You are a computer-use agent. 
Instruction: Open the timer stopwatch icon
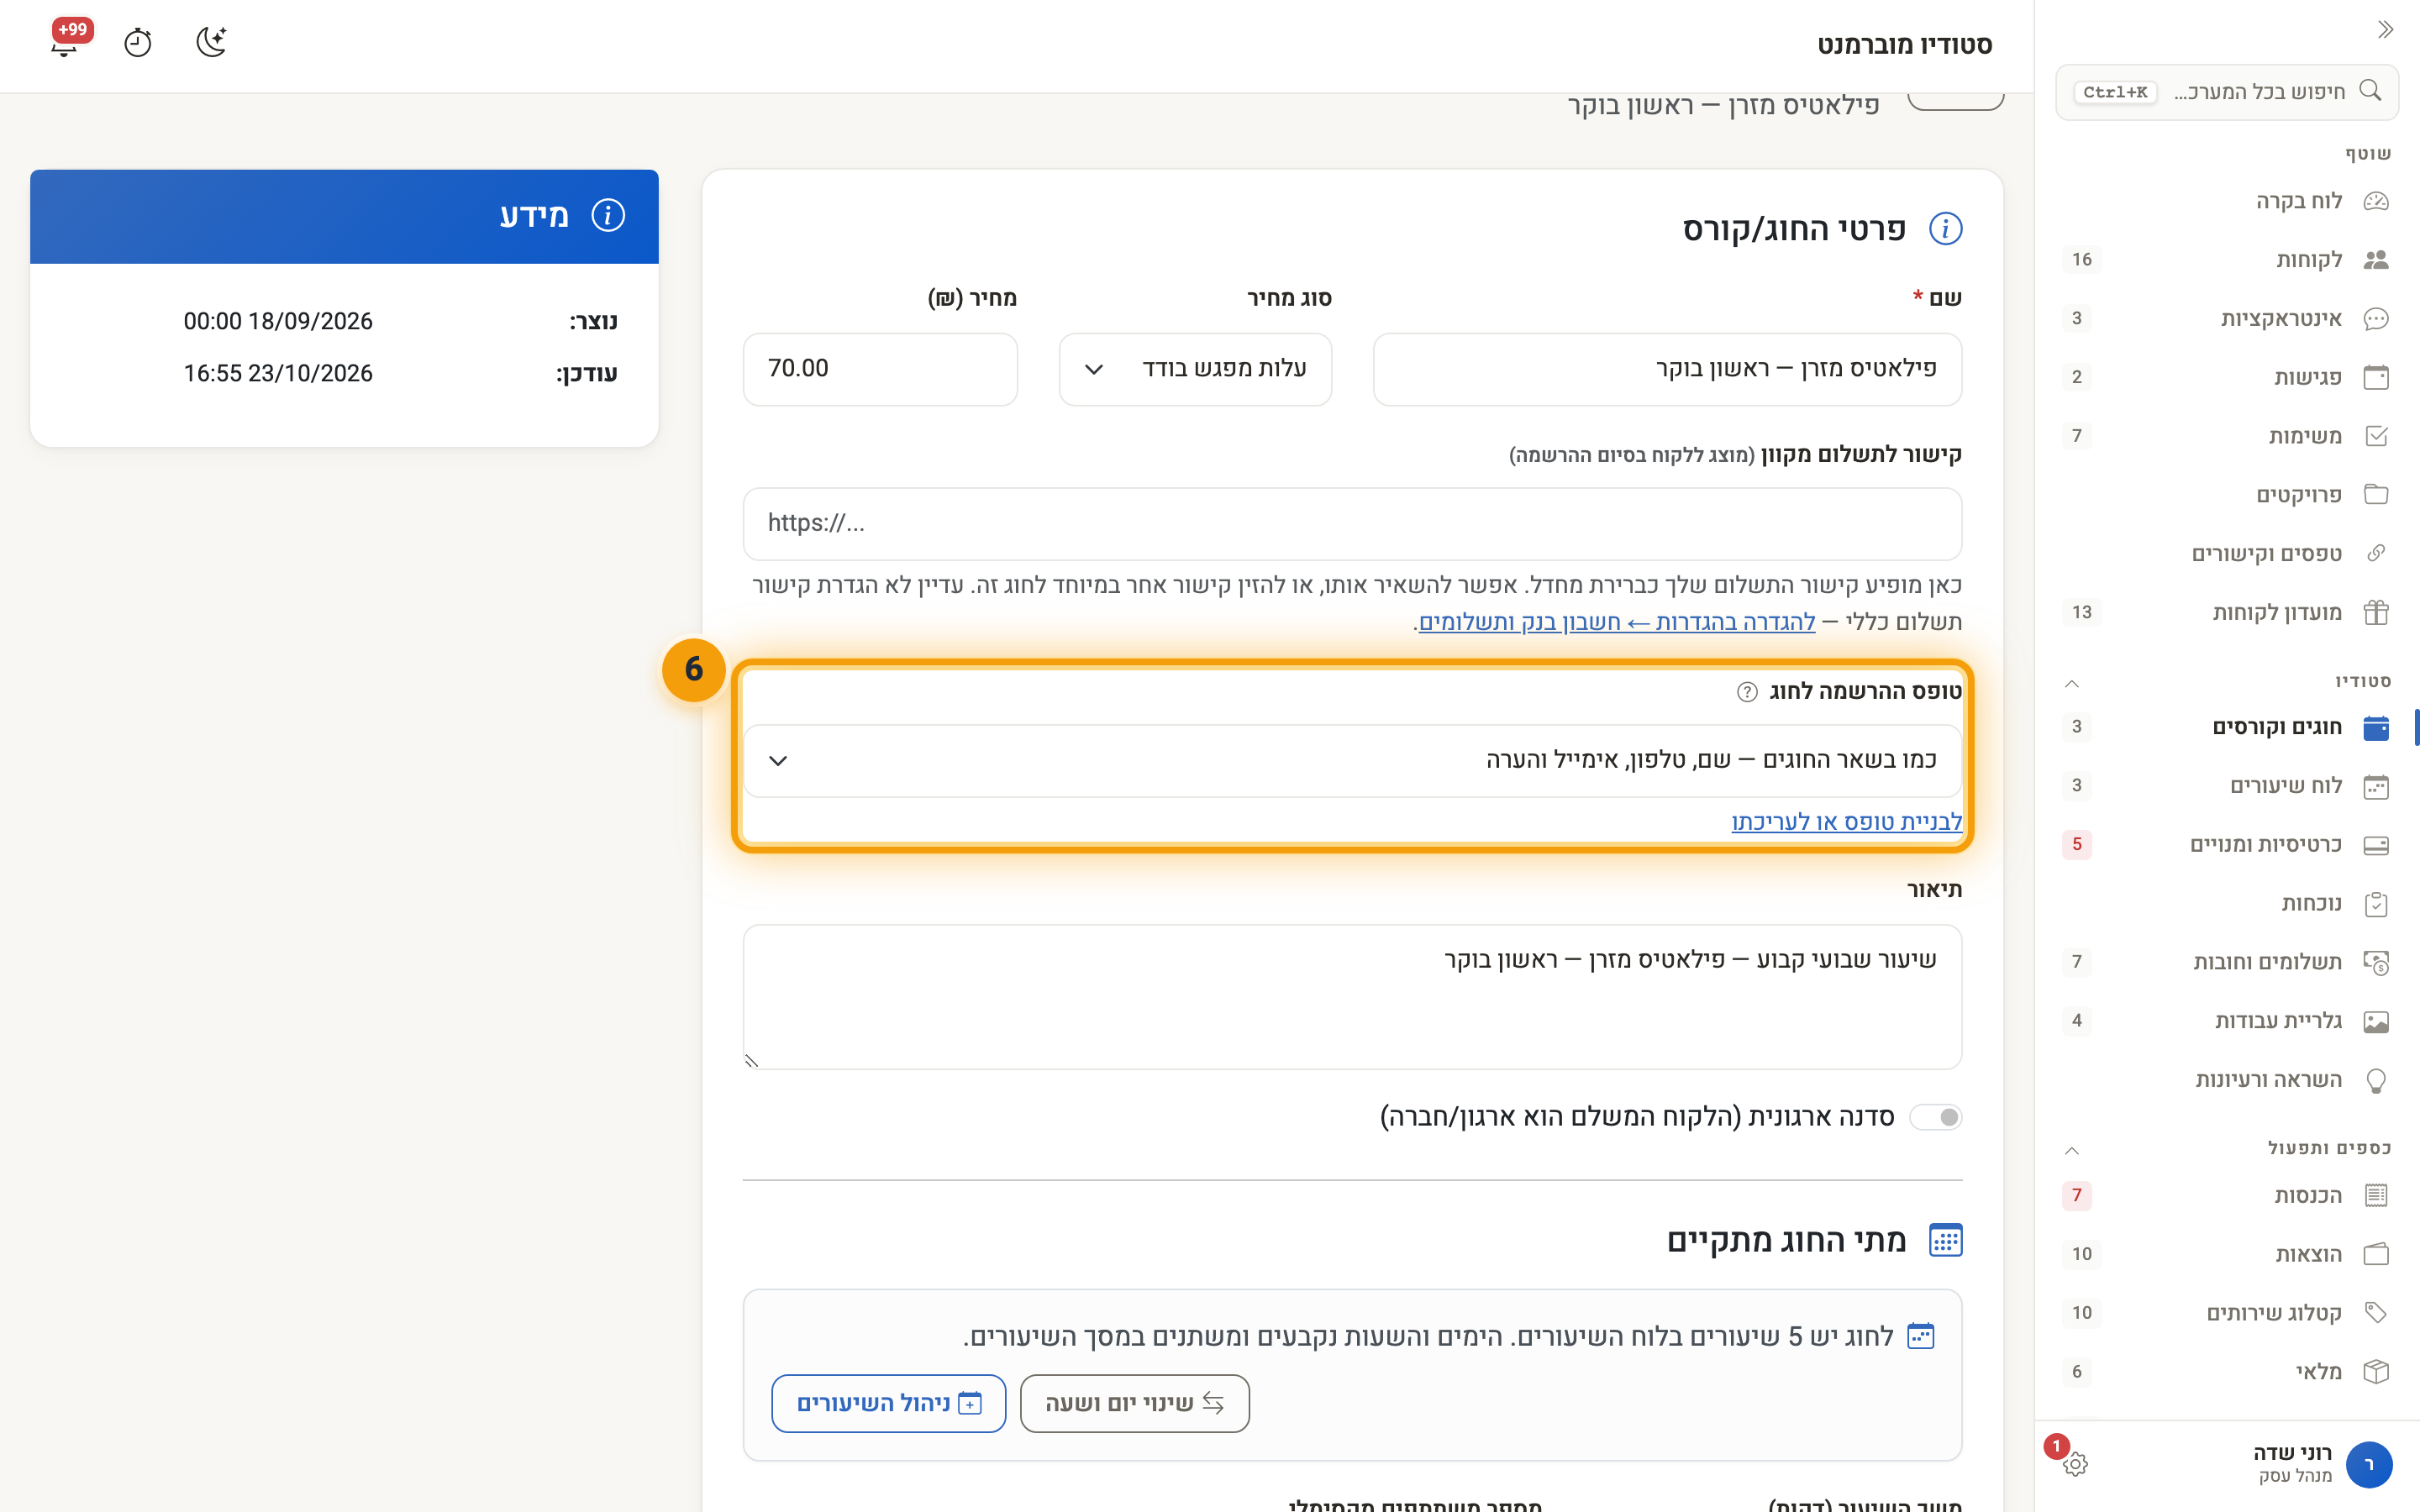point(138,43)
